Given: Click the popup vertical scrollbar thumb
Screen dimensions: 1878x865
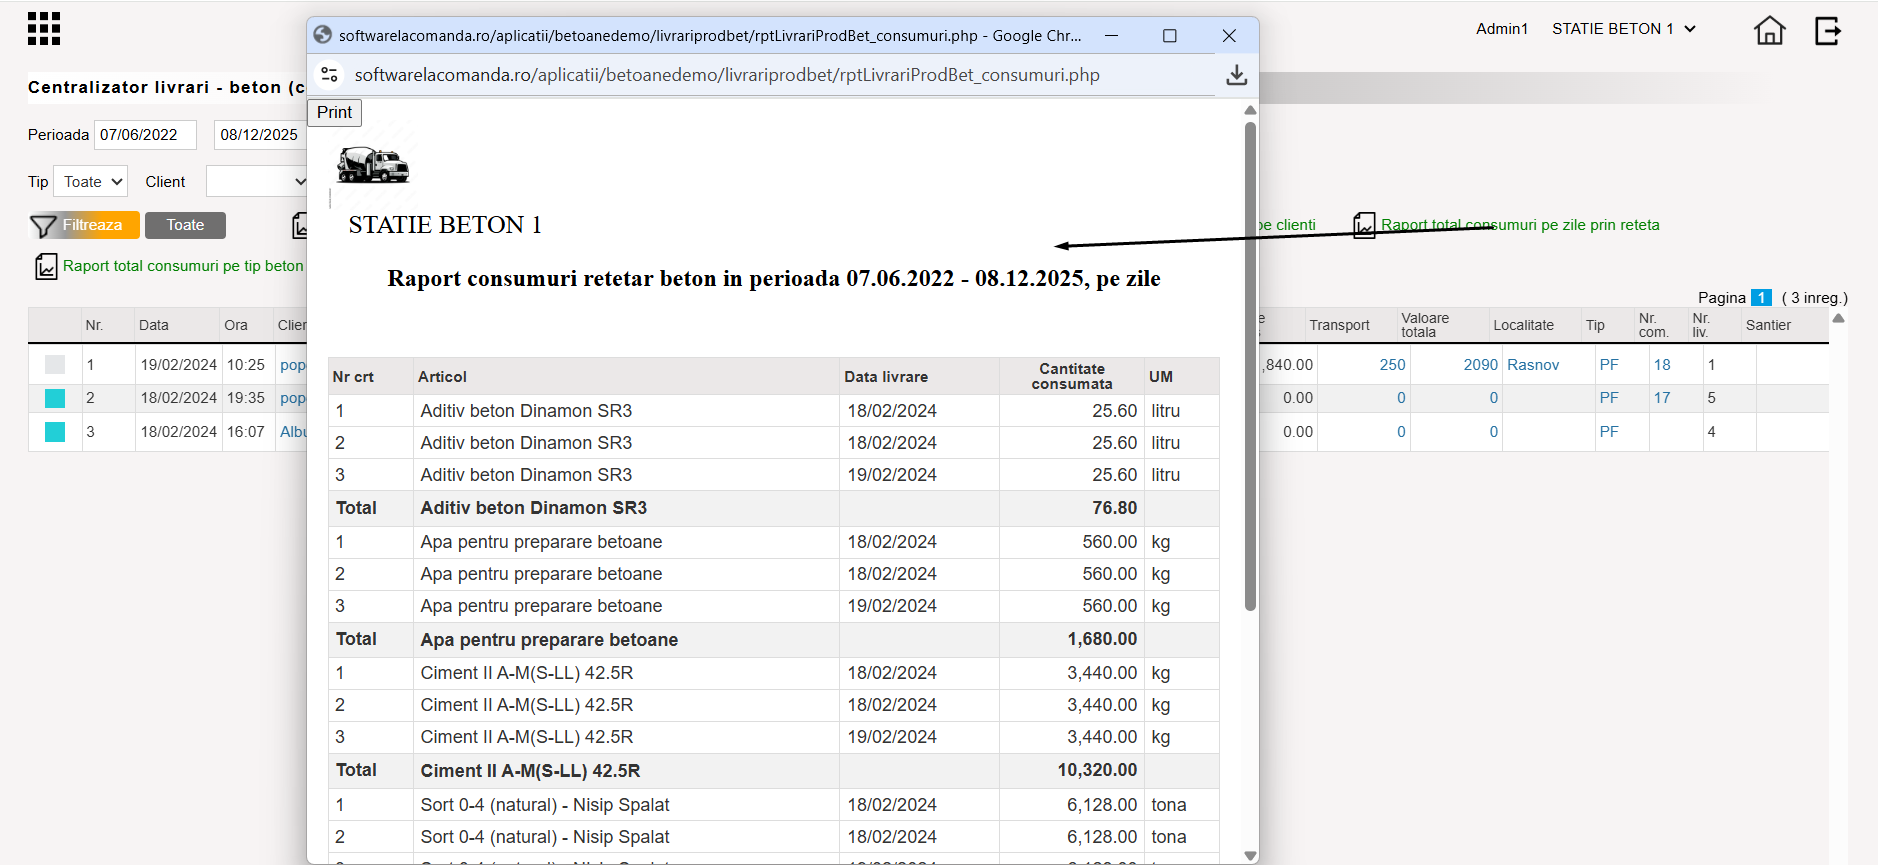Looking at the screenshot, I should 1250,365.
